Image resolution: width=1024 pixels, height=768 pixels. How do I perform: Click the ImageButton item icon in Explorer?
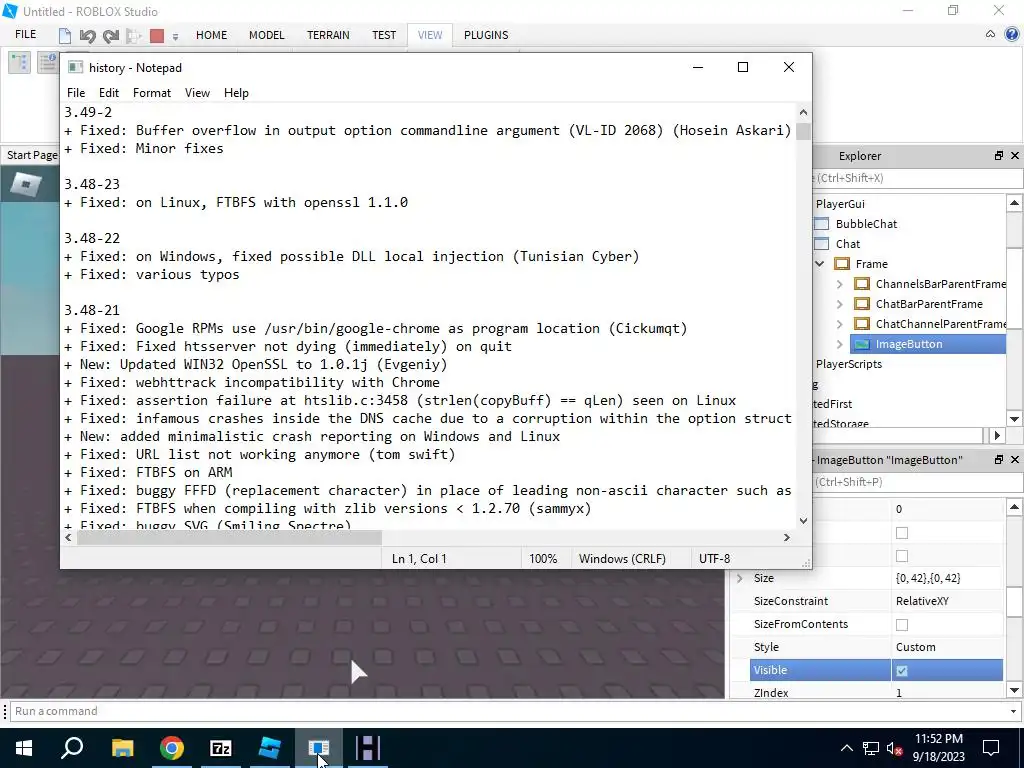click(x=862, y=344)
